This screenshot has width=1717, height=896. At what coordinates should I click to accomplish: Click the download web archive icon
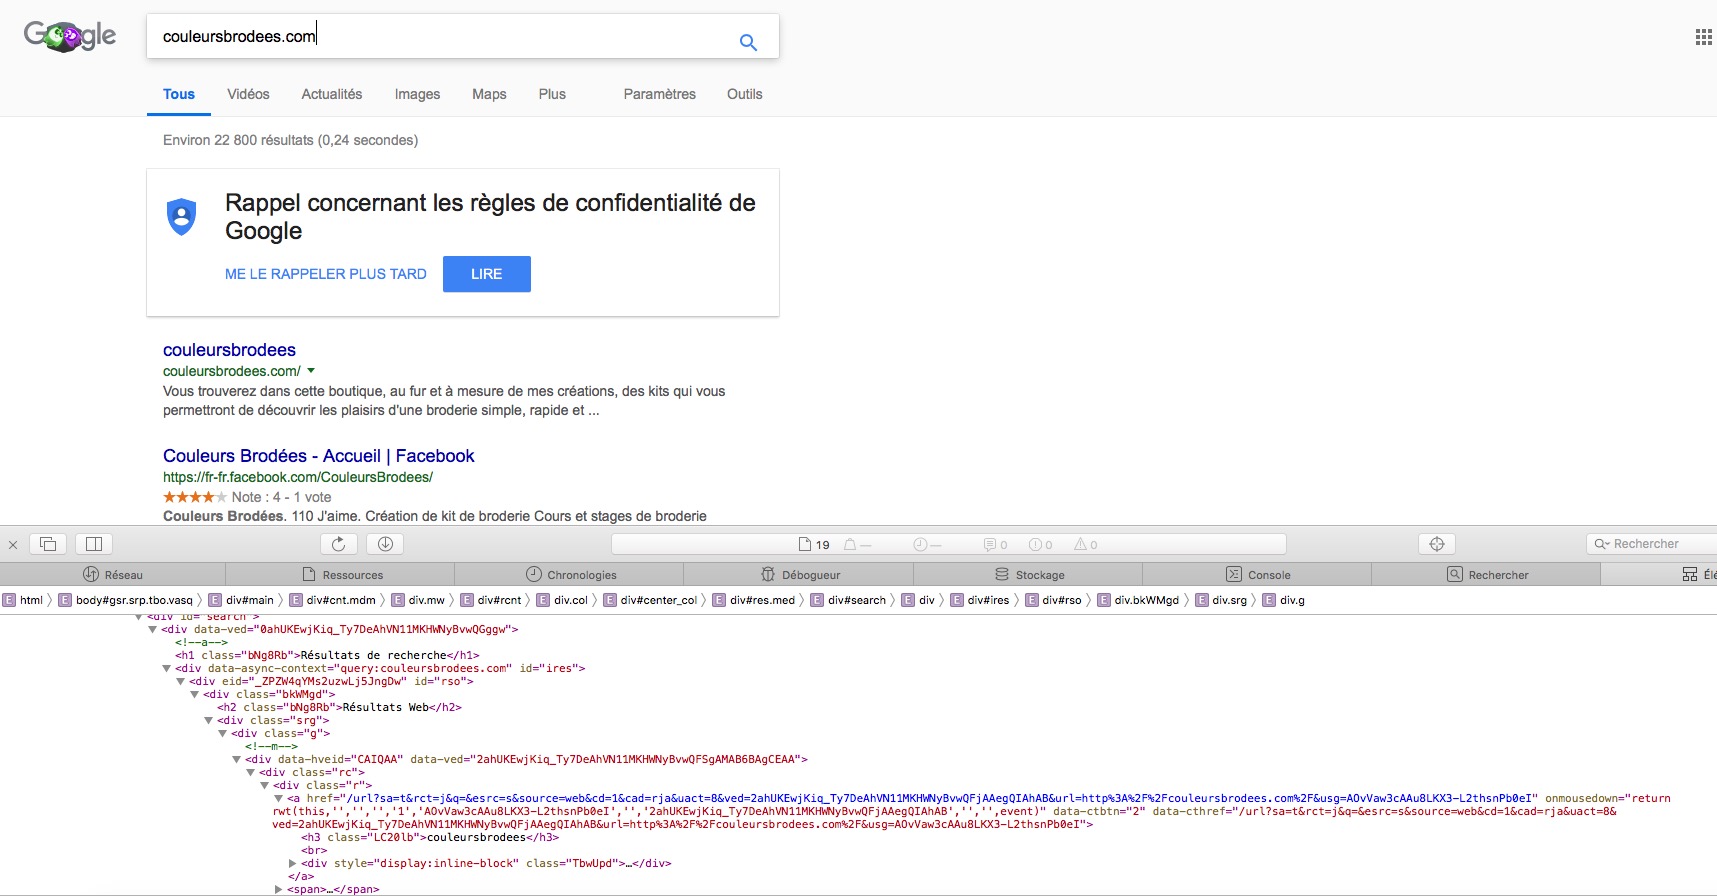(x=385, y=544)
